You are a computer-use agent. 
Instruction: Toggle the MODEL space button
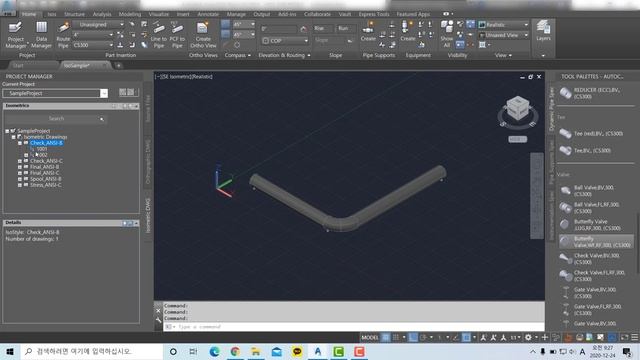370,337
